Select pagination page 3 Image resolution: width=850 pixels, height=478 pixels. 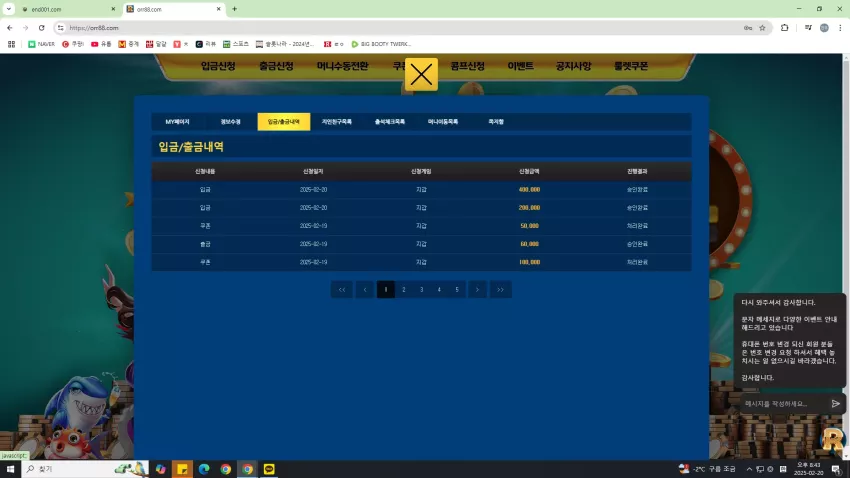[421, 289]
